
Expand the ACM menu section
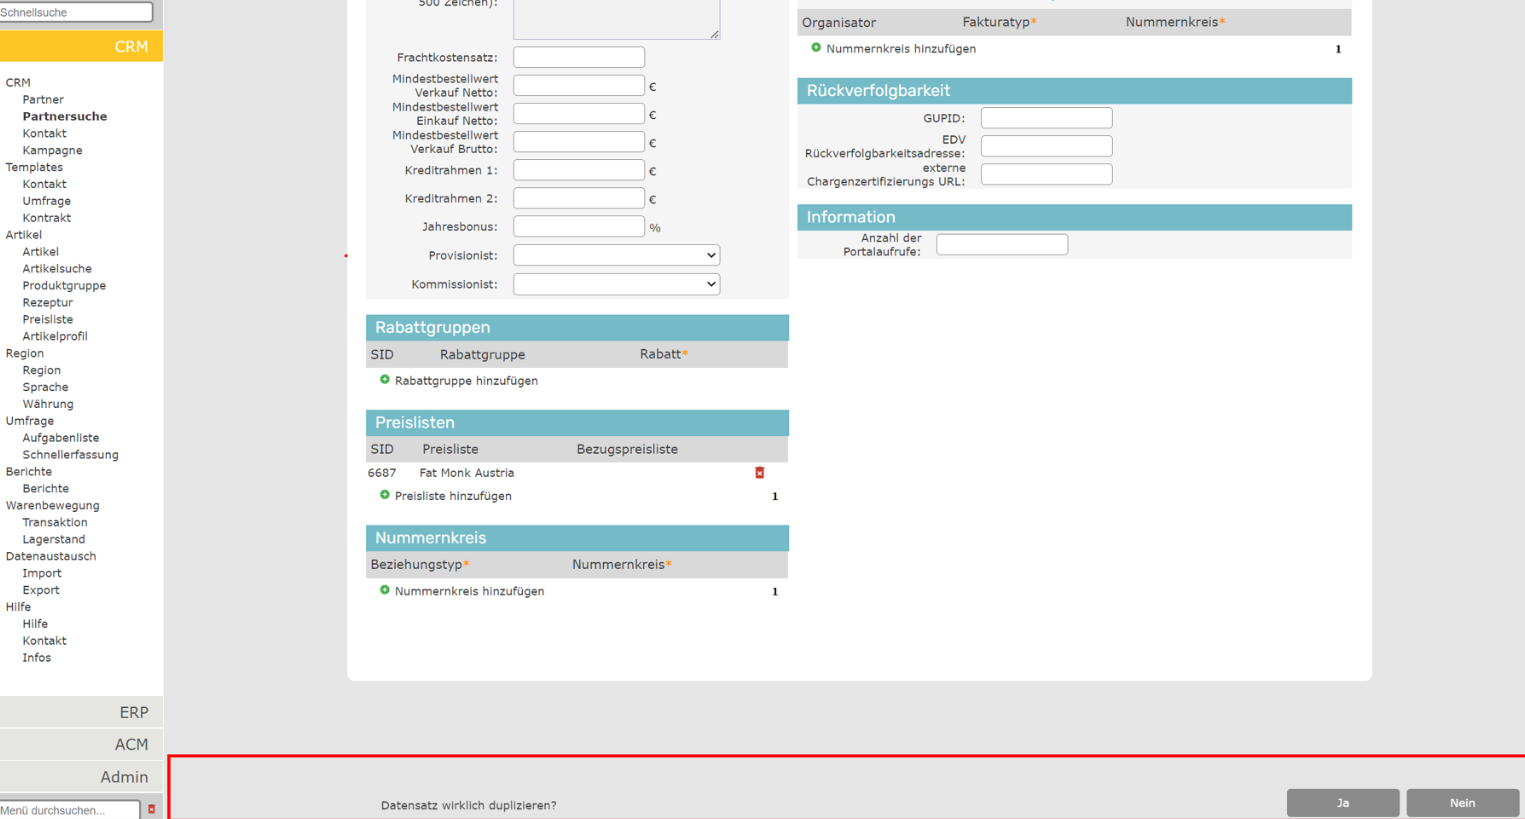pos(82,744)
